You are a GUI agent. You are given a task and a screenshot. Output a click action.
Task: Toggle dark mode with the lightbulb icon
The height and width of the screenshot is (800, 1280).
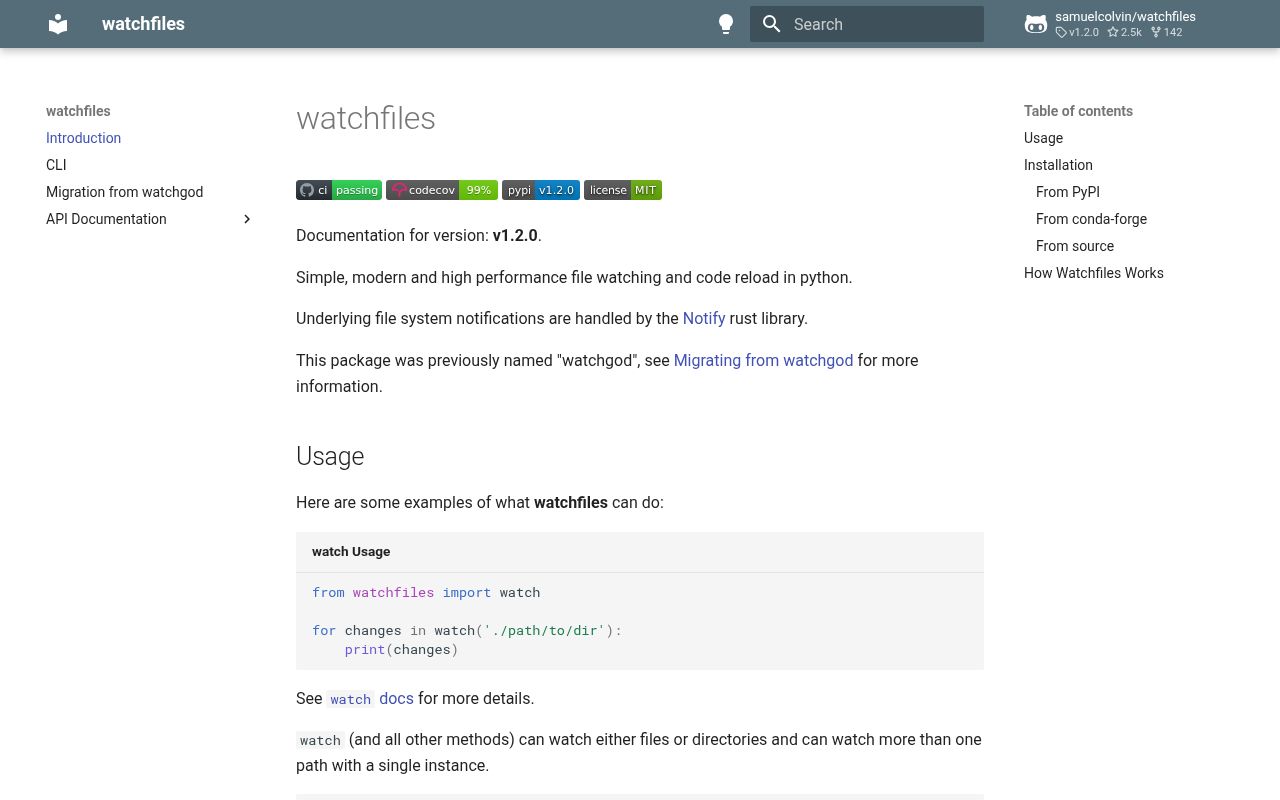click(726, 24)
